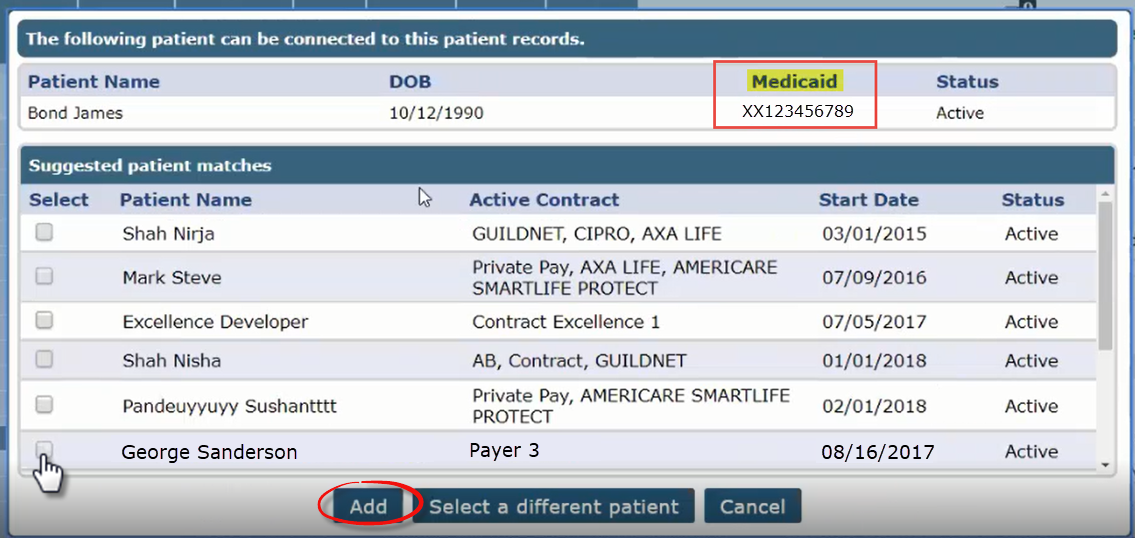
Task: Click the Start Date column header
Action: (869, 200)
